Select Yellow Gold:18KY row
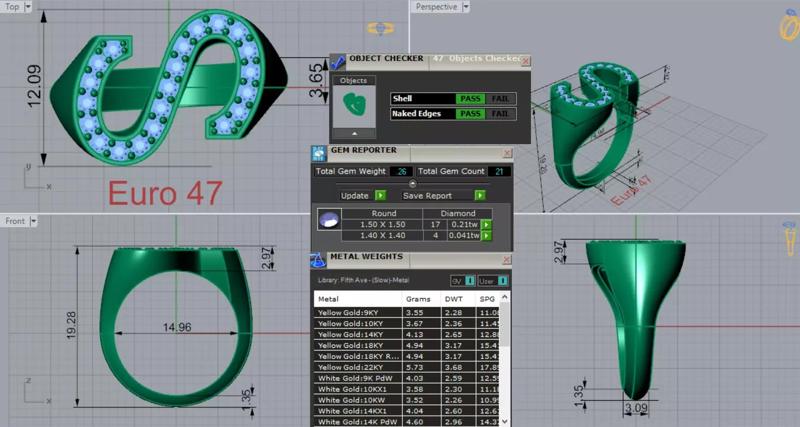This screenshot has height=427, width=800. pos(407,345)
